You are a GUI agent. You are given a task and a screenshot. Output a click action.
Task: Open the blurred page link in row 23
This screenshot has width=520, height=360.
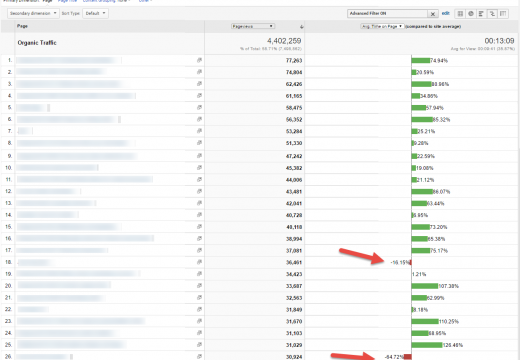pyautogui.click(x=81, y=321)
